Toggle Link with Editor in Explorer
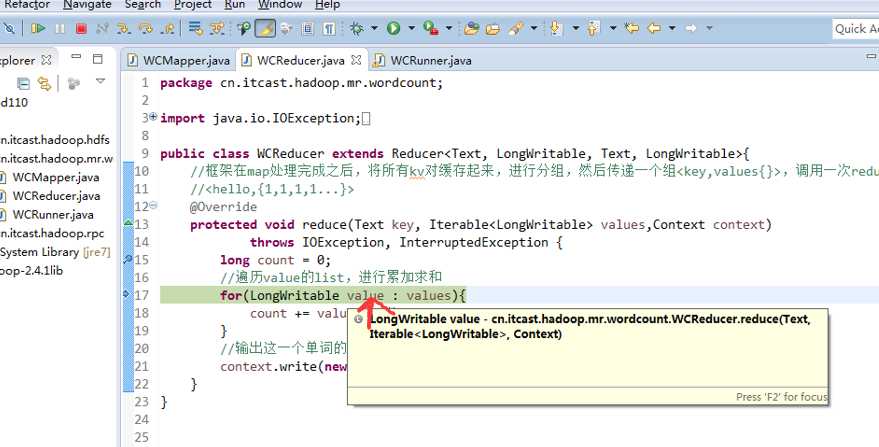879x447 pixels. point(44,84)
